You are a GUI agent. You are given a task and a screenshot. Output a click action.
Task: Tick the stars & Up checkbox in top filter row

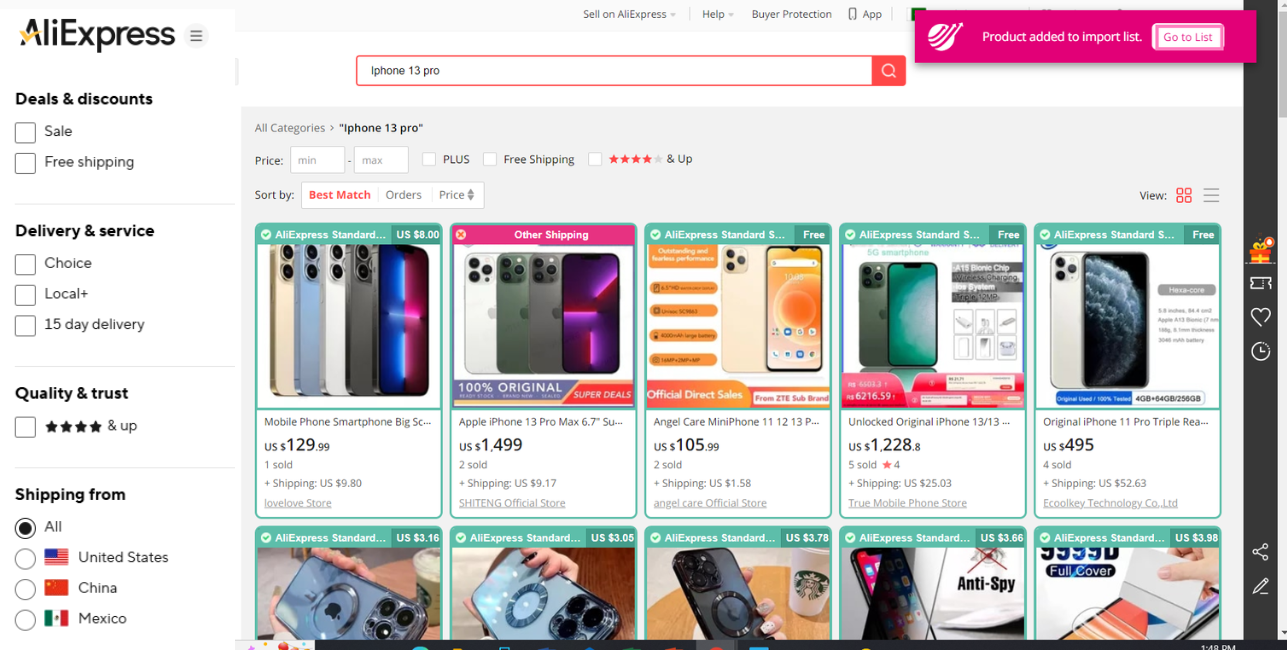coord(595,159)
